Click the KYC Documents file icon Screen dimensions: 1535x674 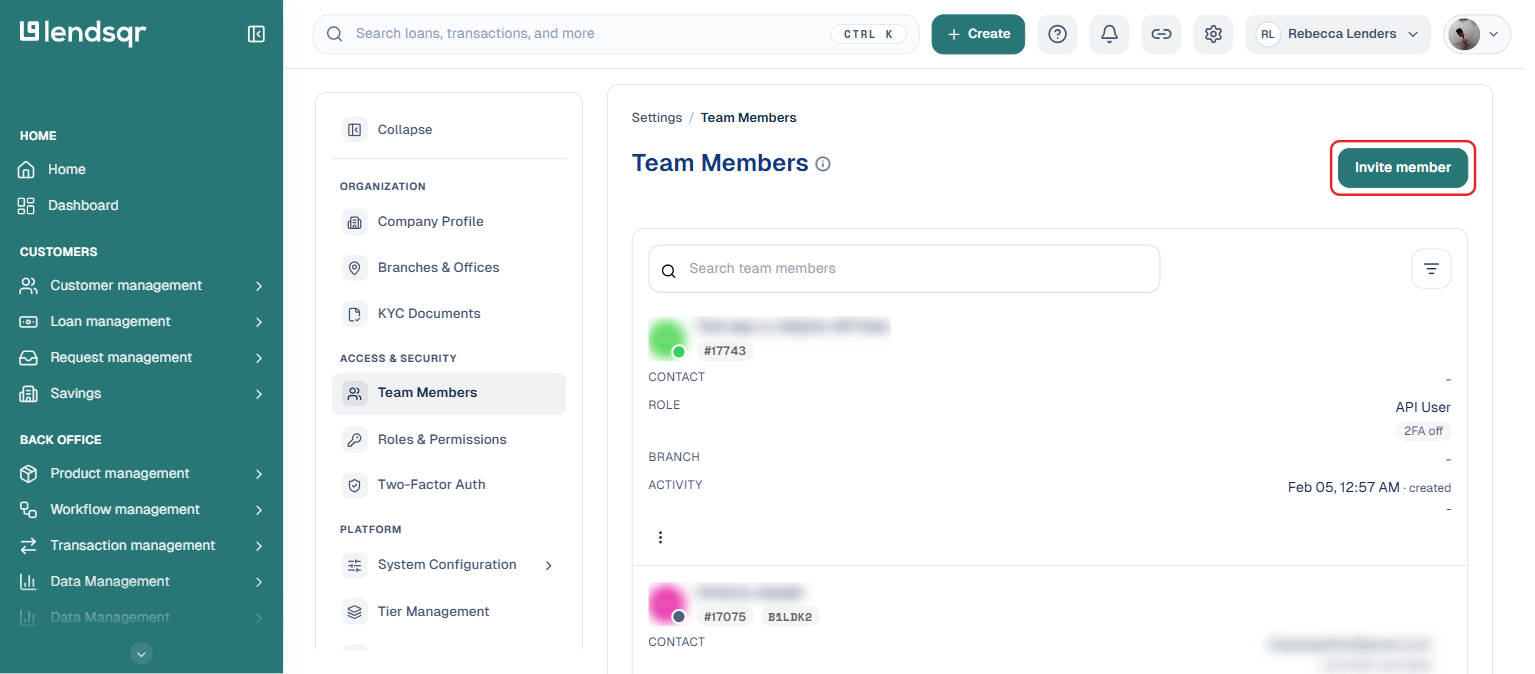[354, 314]
